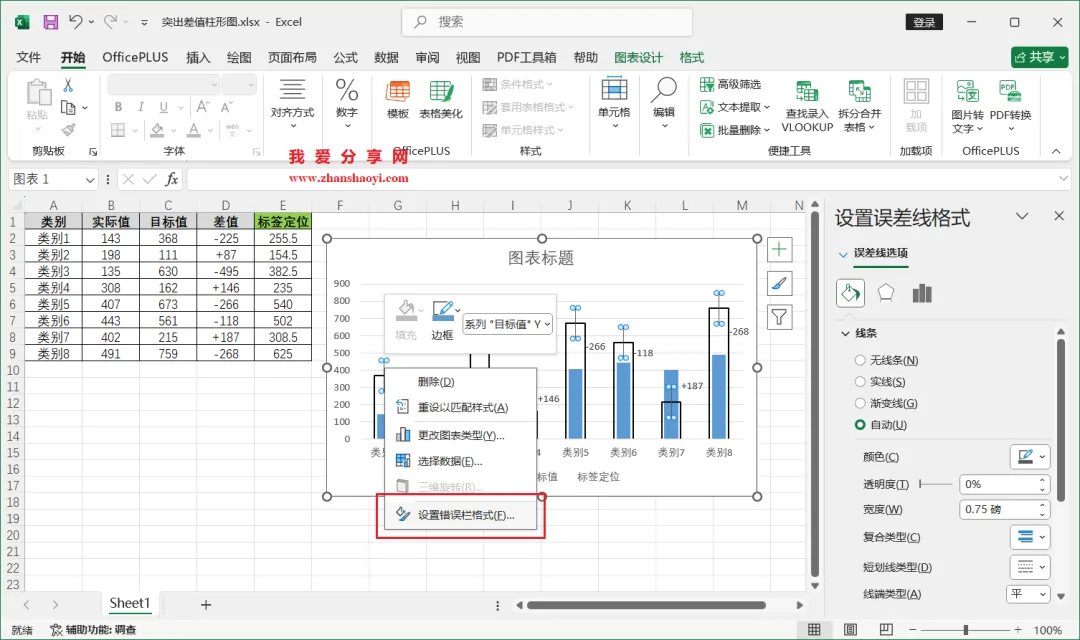Switch to Page Layout view icon
The height and width of the screenshot is (640, 1080).
(x=850, y=629)
